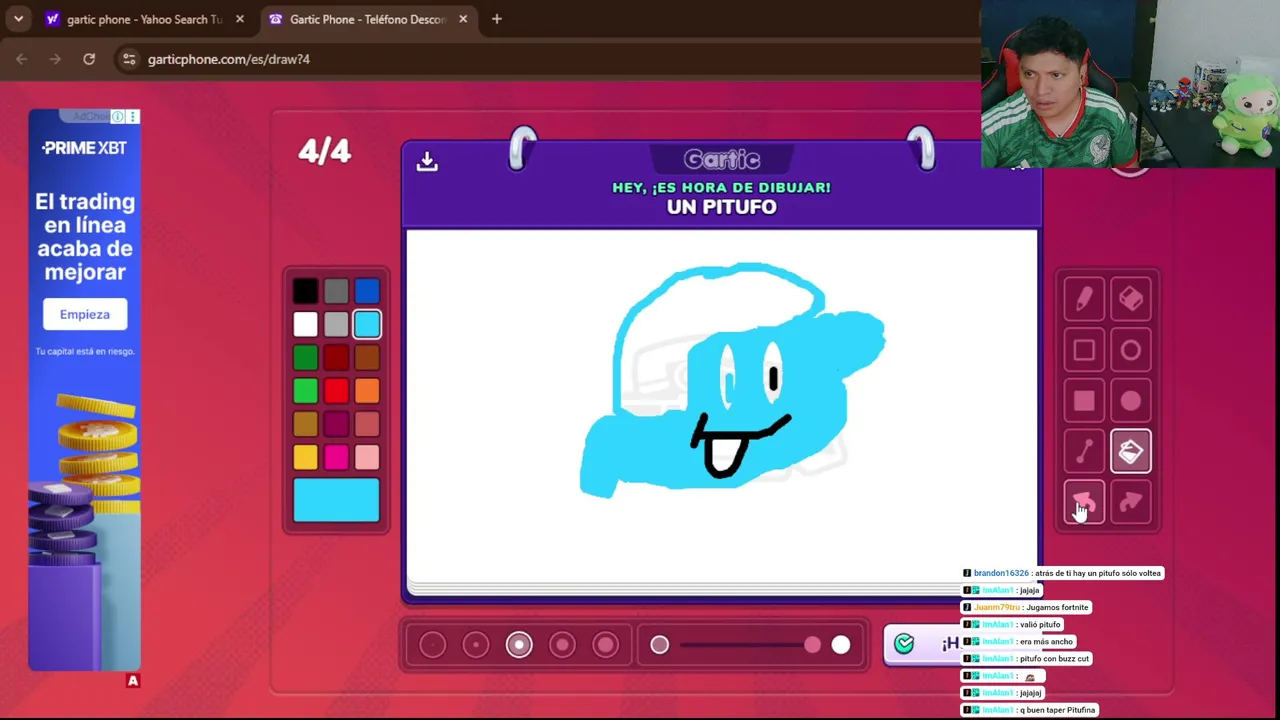The height and width of the screenshot is (720, 1280).
Task: Choose the empty rectangle shape tool
Action: pos(1084,350)
